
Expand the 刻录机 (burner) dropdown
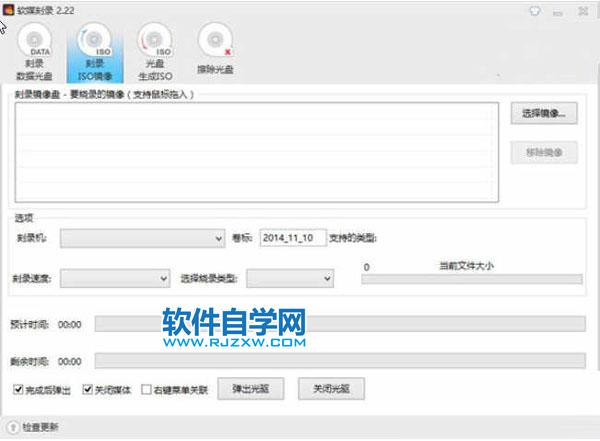143,238
